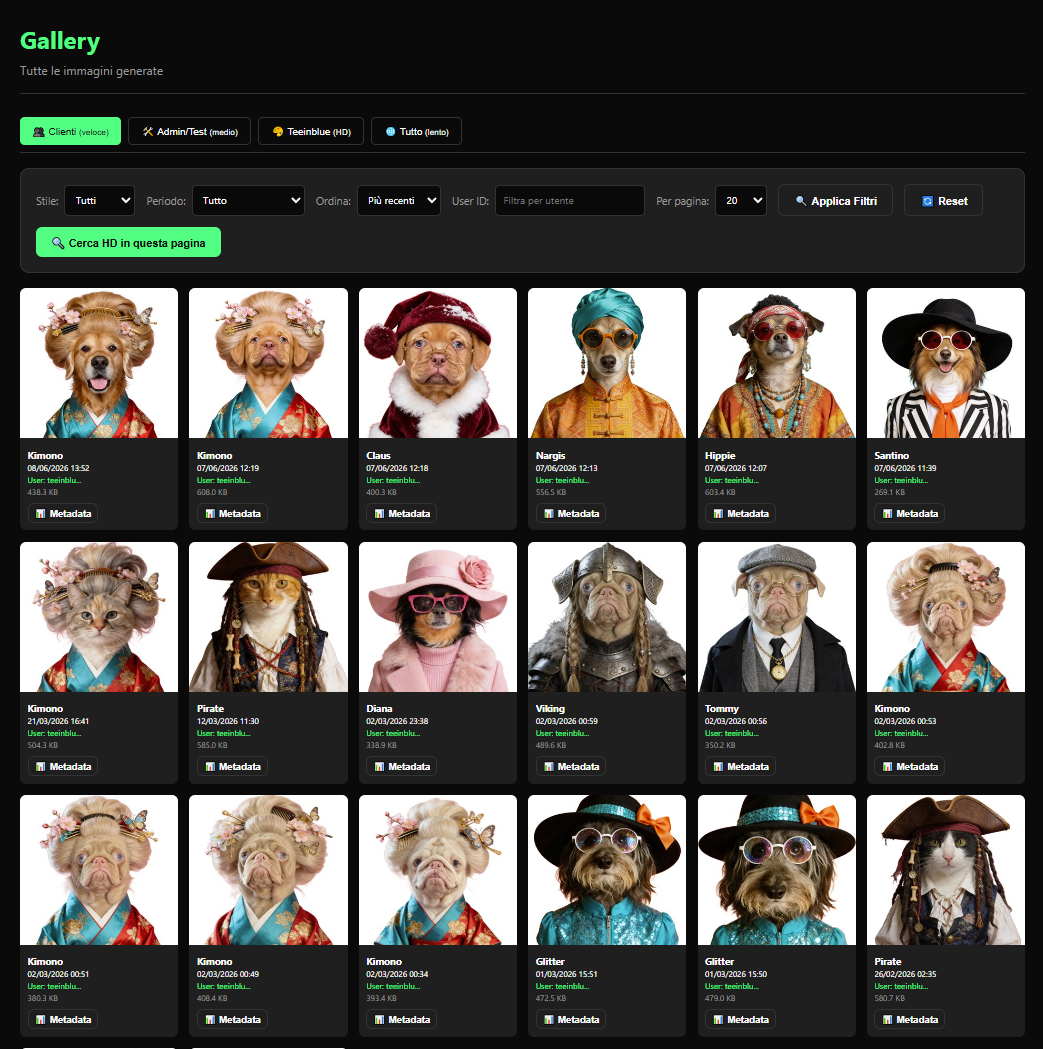Open the Hippie dog thumbnail
This screenshot has height=1049, width=1043.
(777, 363)
